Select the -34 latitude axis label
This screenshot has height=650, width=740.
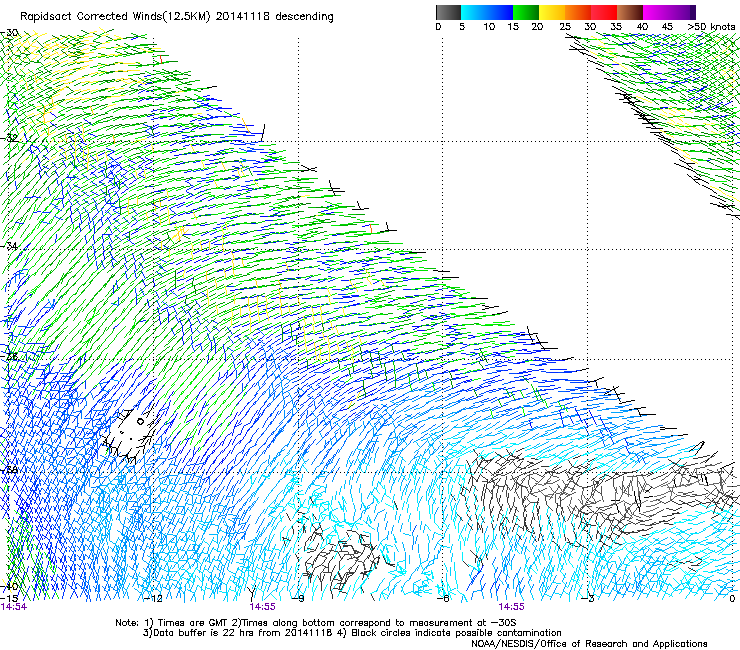point(9,246)
